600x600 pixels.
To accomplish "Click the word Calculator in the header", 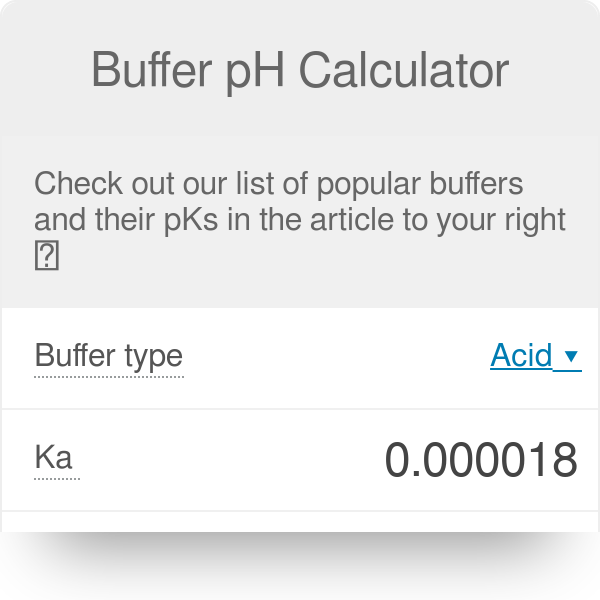I will coord(404,70).
